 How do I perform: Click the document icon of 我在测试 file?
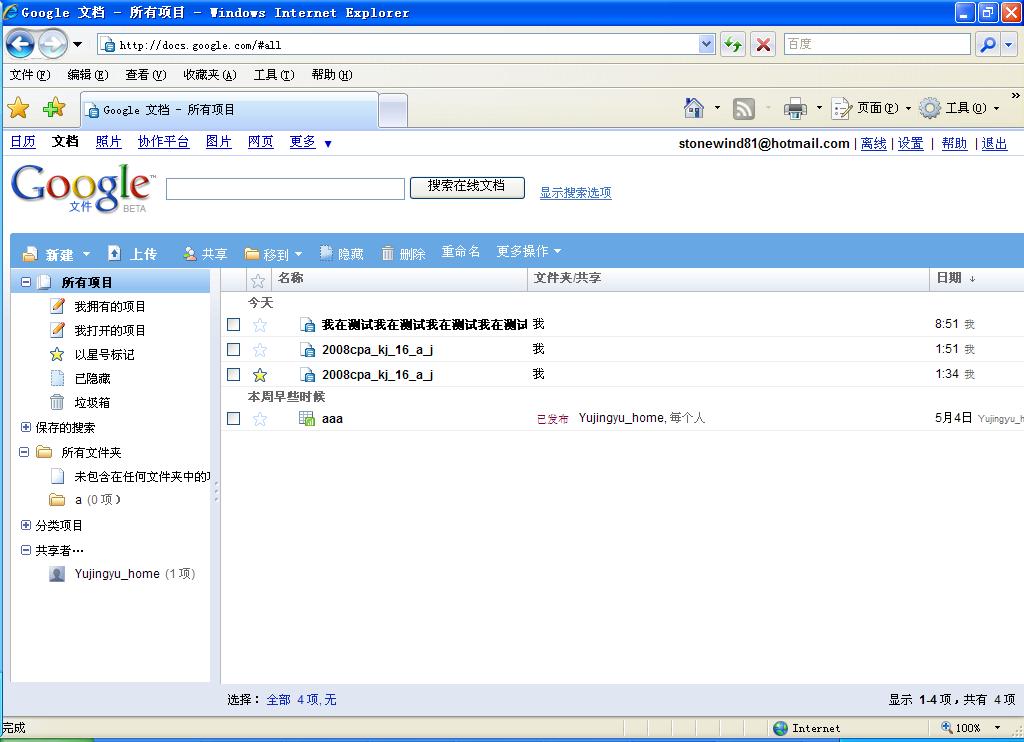[307, 325]
